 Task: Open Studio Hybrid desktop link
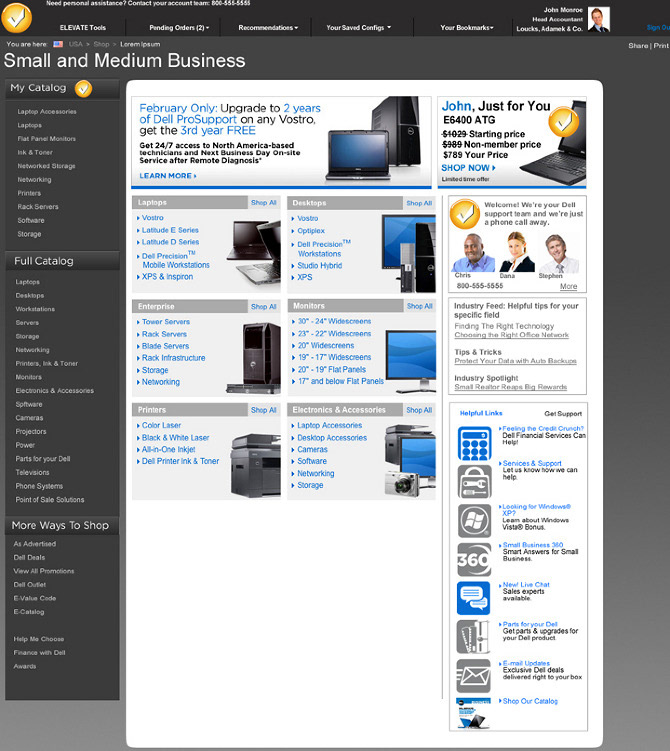coord(319,265)
